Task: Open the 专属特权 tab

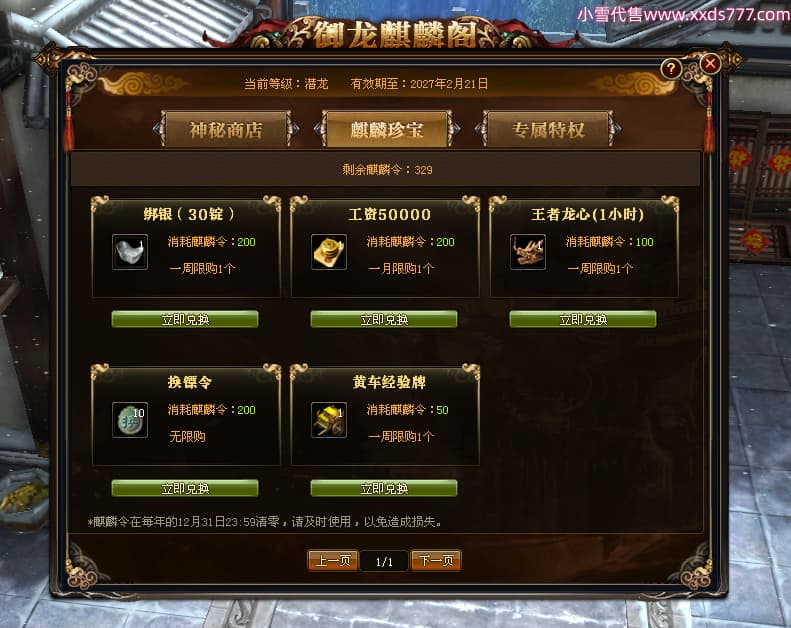Action: click(x=548, y=130)
